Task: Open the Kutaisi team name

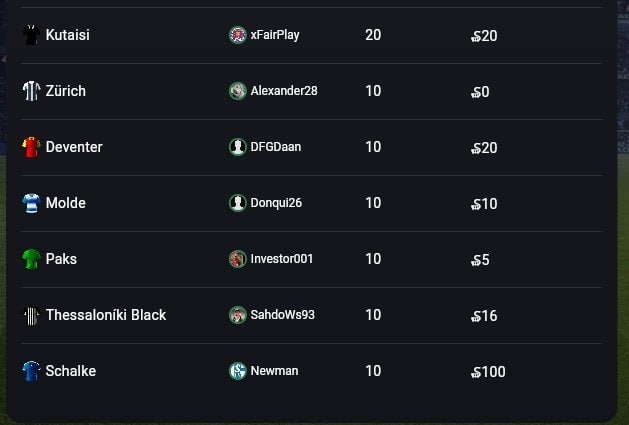Action: (x=68, y=35)
